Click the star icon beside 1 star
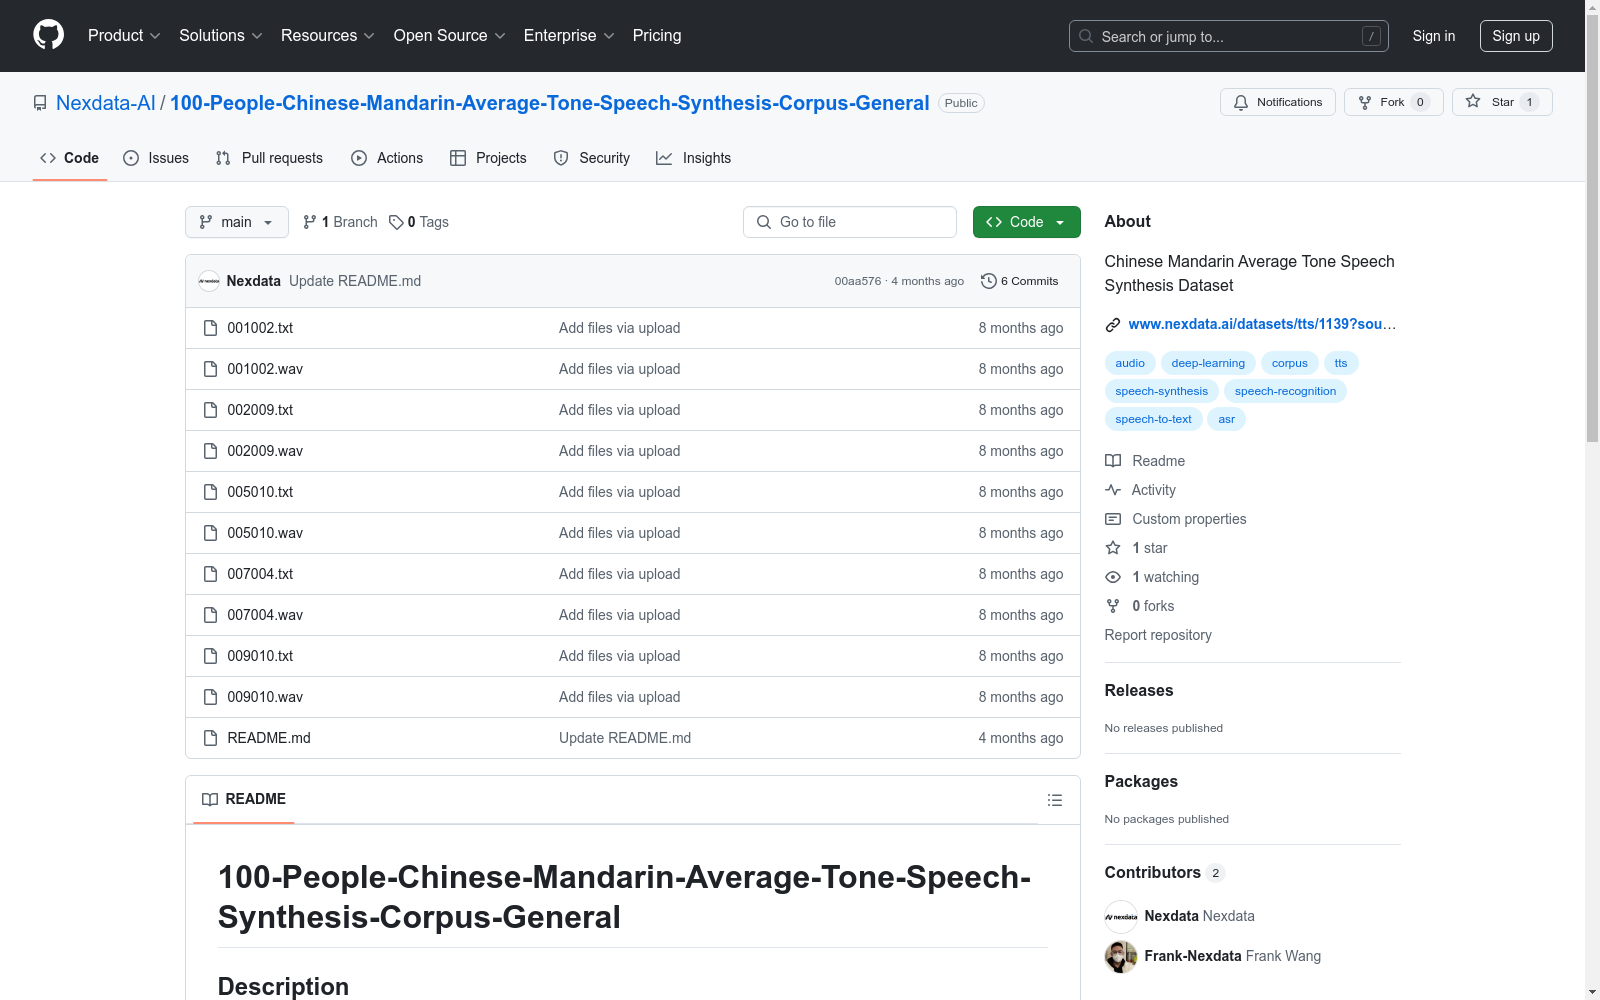 point(1113,548)
